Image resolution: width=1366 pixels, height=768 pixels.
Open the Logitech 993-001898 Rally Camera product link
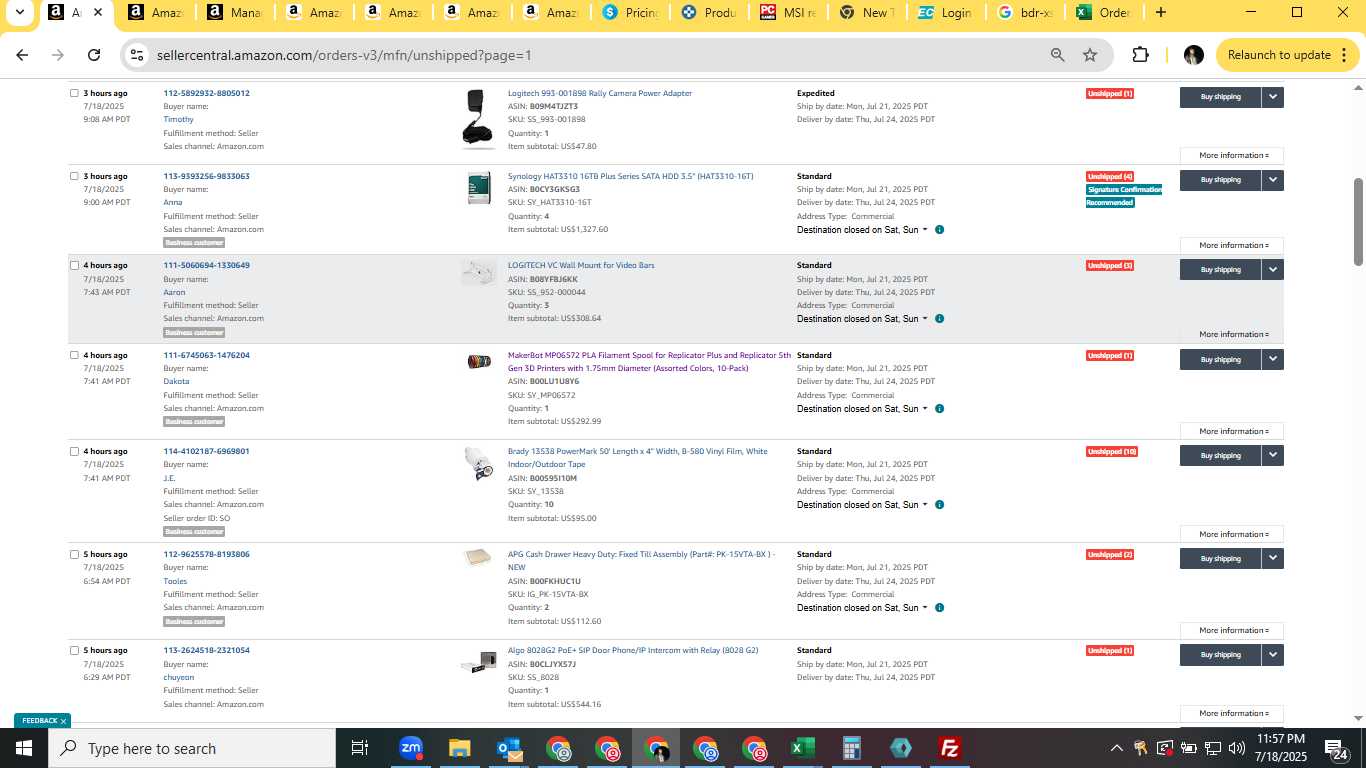(x=600, y=93)
